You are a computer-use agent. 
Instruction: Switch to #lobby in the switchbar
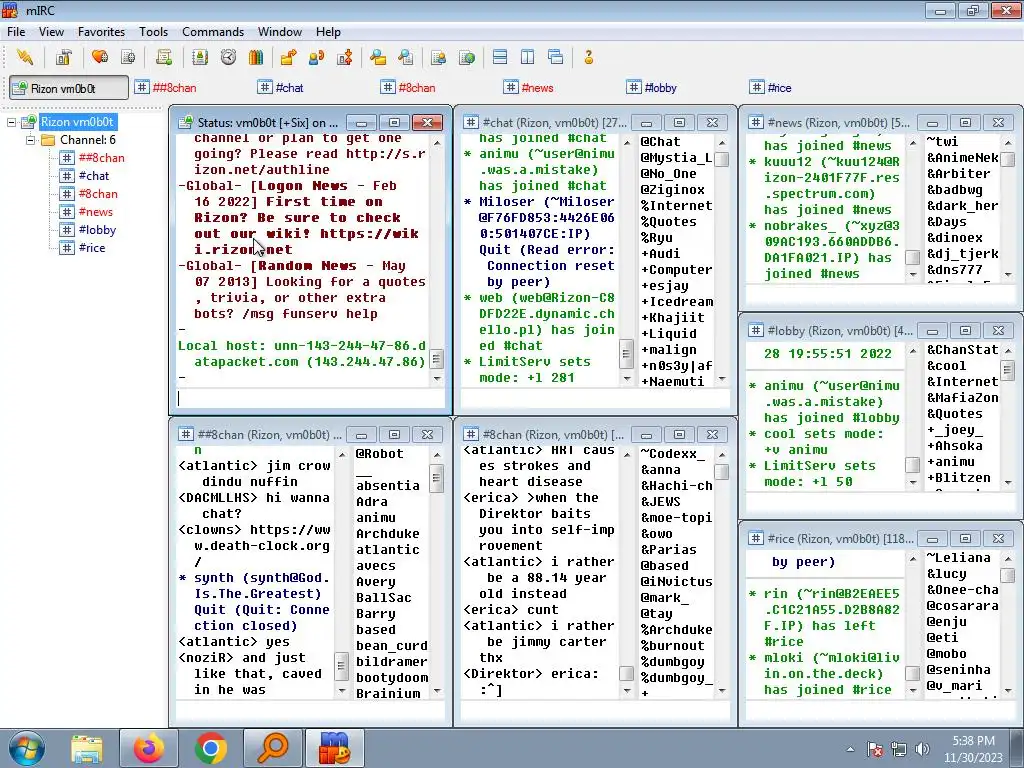click(x=652, y=88)
